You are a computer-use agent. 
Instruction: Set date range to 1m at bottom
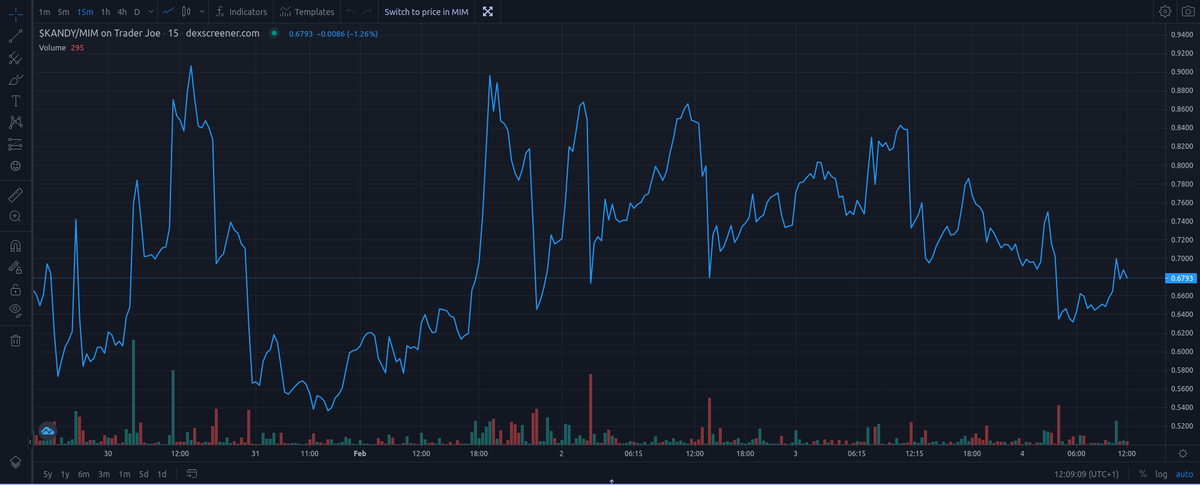124,473
